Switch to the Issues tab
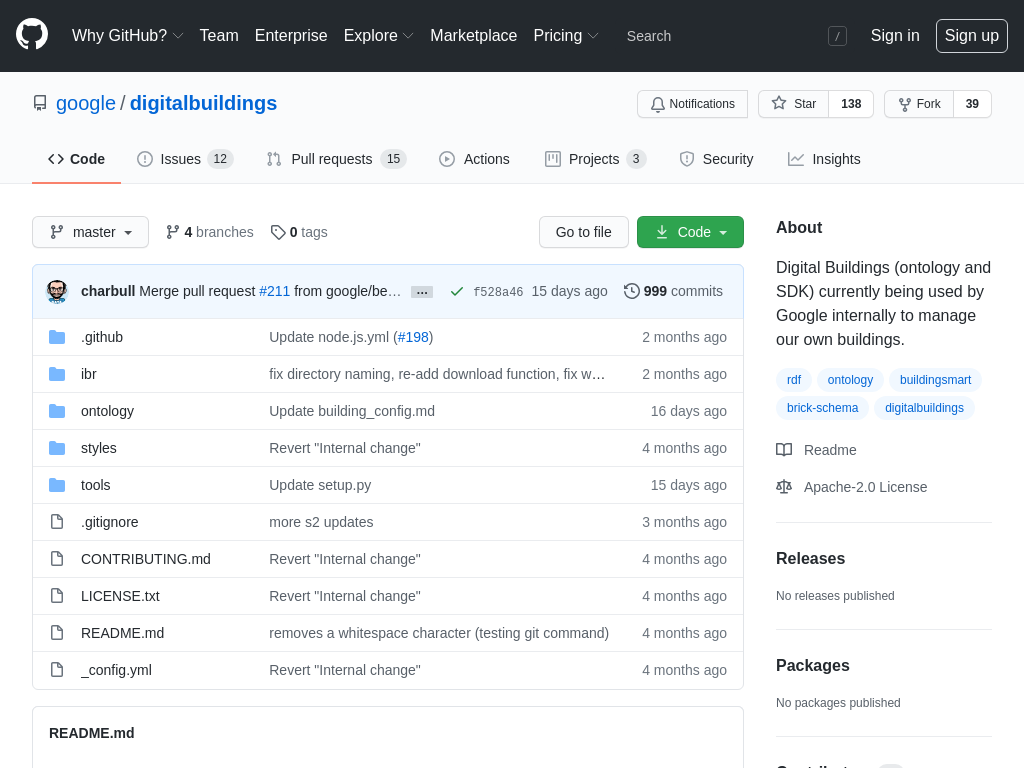 (185, 159)
